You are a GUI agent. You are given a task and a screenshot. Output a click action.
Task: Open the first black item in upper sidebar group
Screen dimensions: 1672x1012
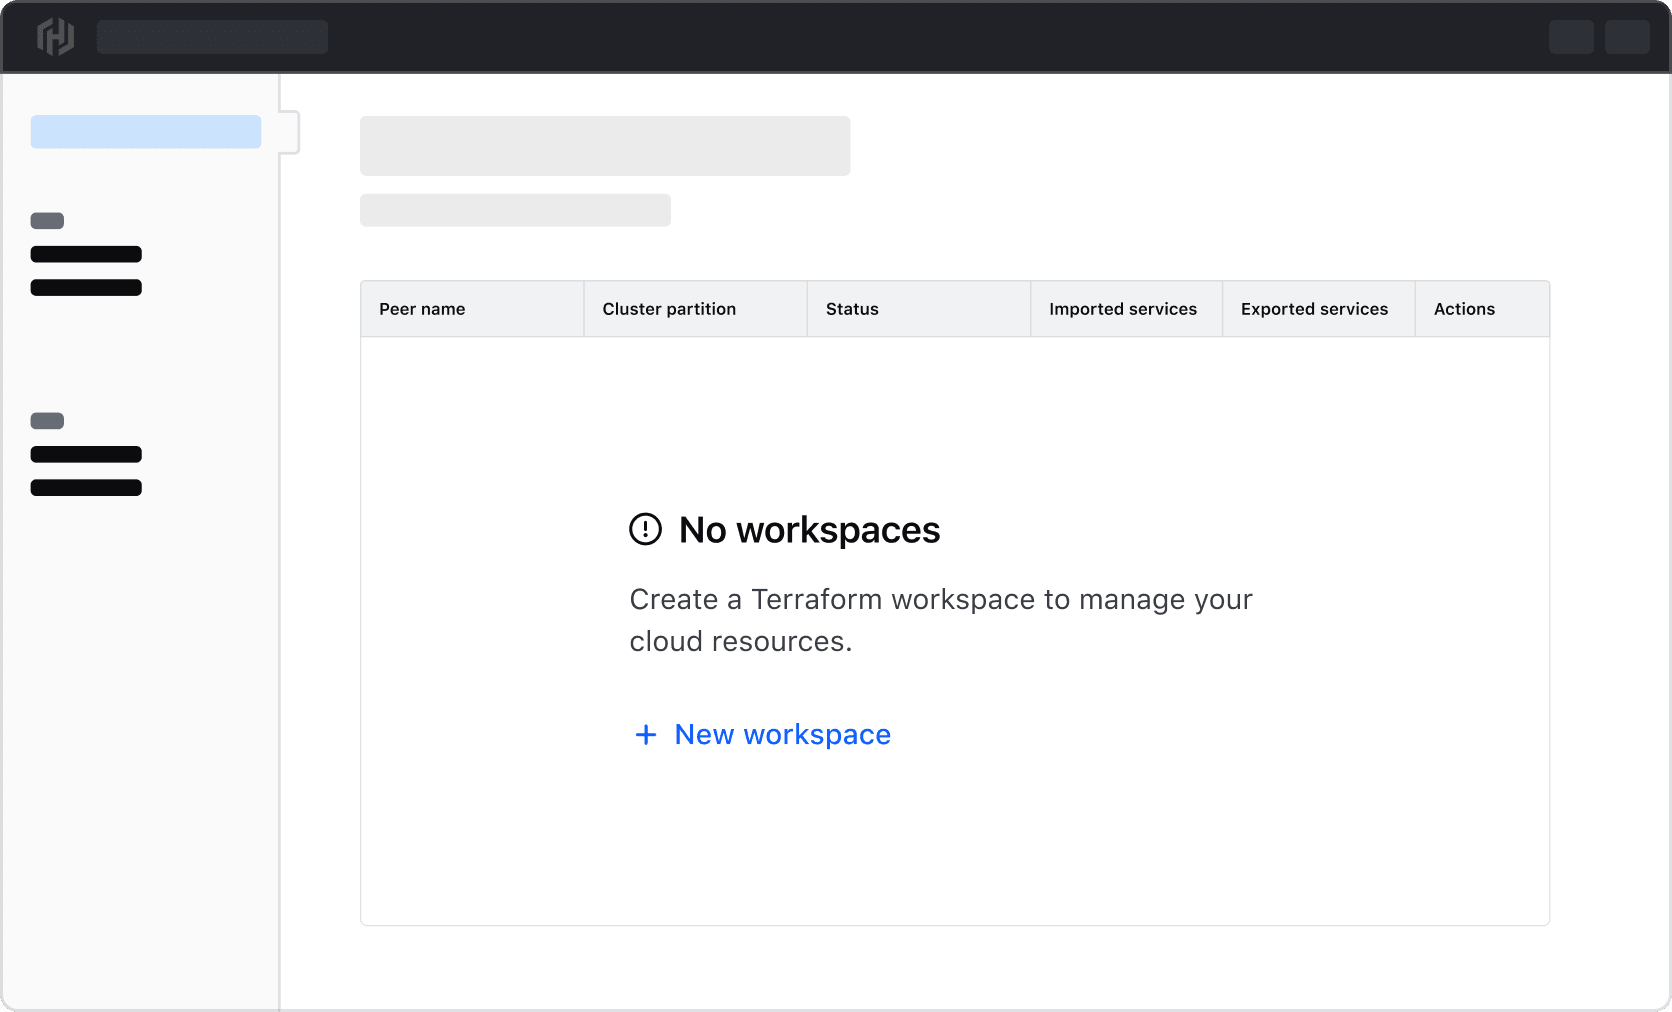point(86,254)
